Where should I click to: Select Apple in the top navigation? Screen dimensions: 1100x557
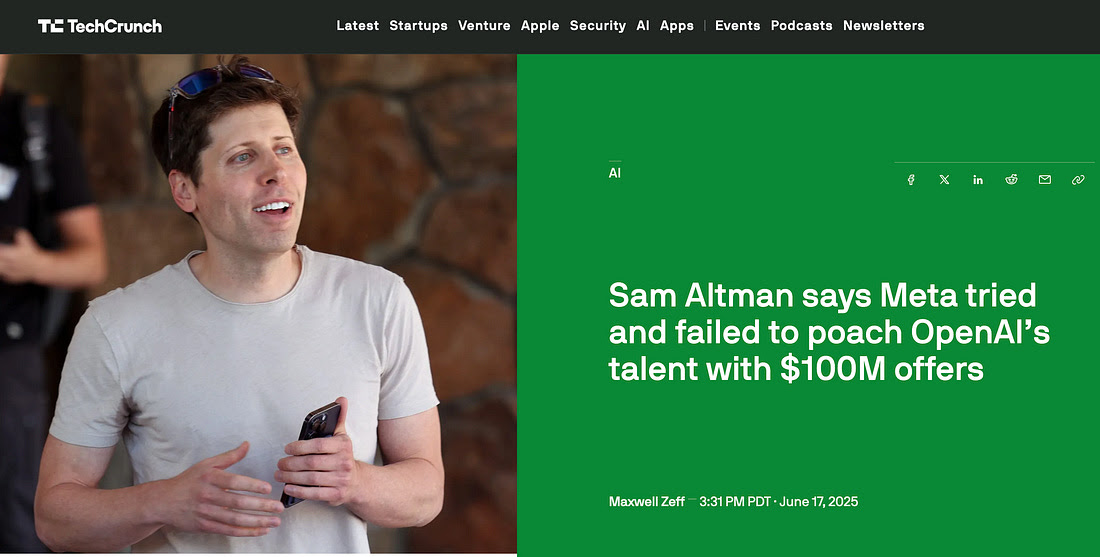click(540, 26)
